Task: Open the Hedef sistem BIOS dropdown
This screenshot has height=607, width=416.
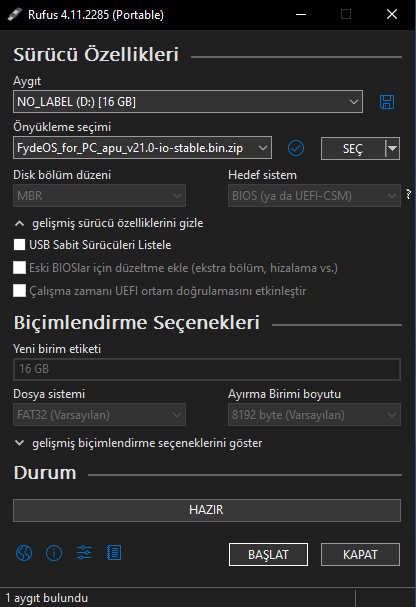Action: (x=314, y=195)
